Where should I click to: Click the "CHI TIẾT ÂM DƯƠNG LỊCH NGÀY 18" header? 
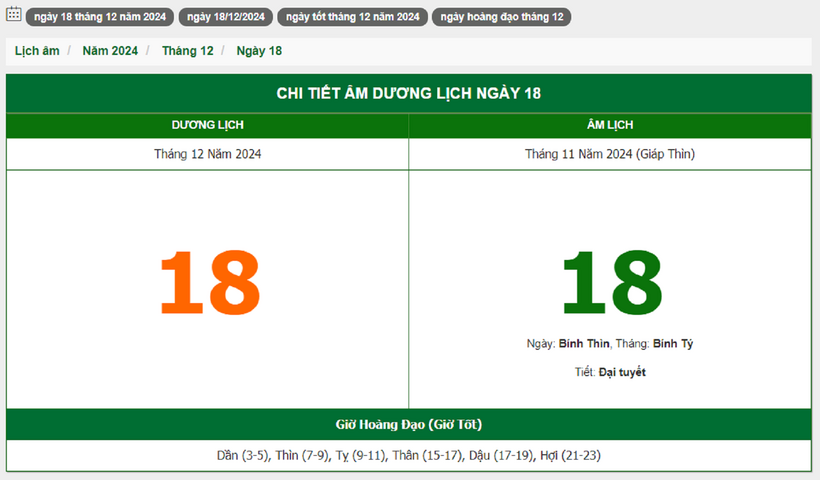pos(408,93)
